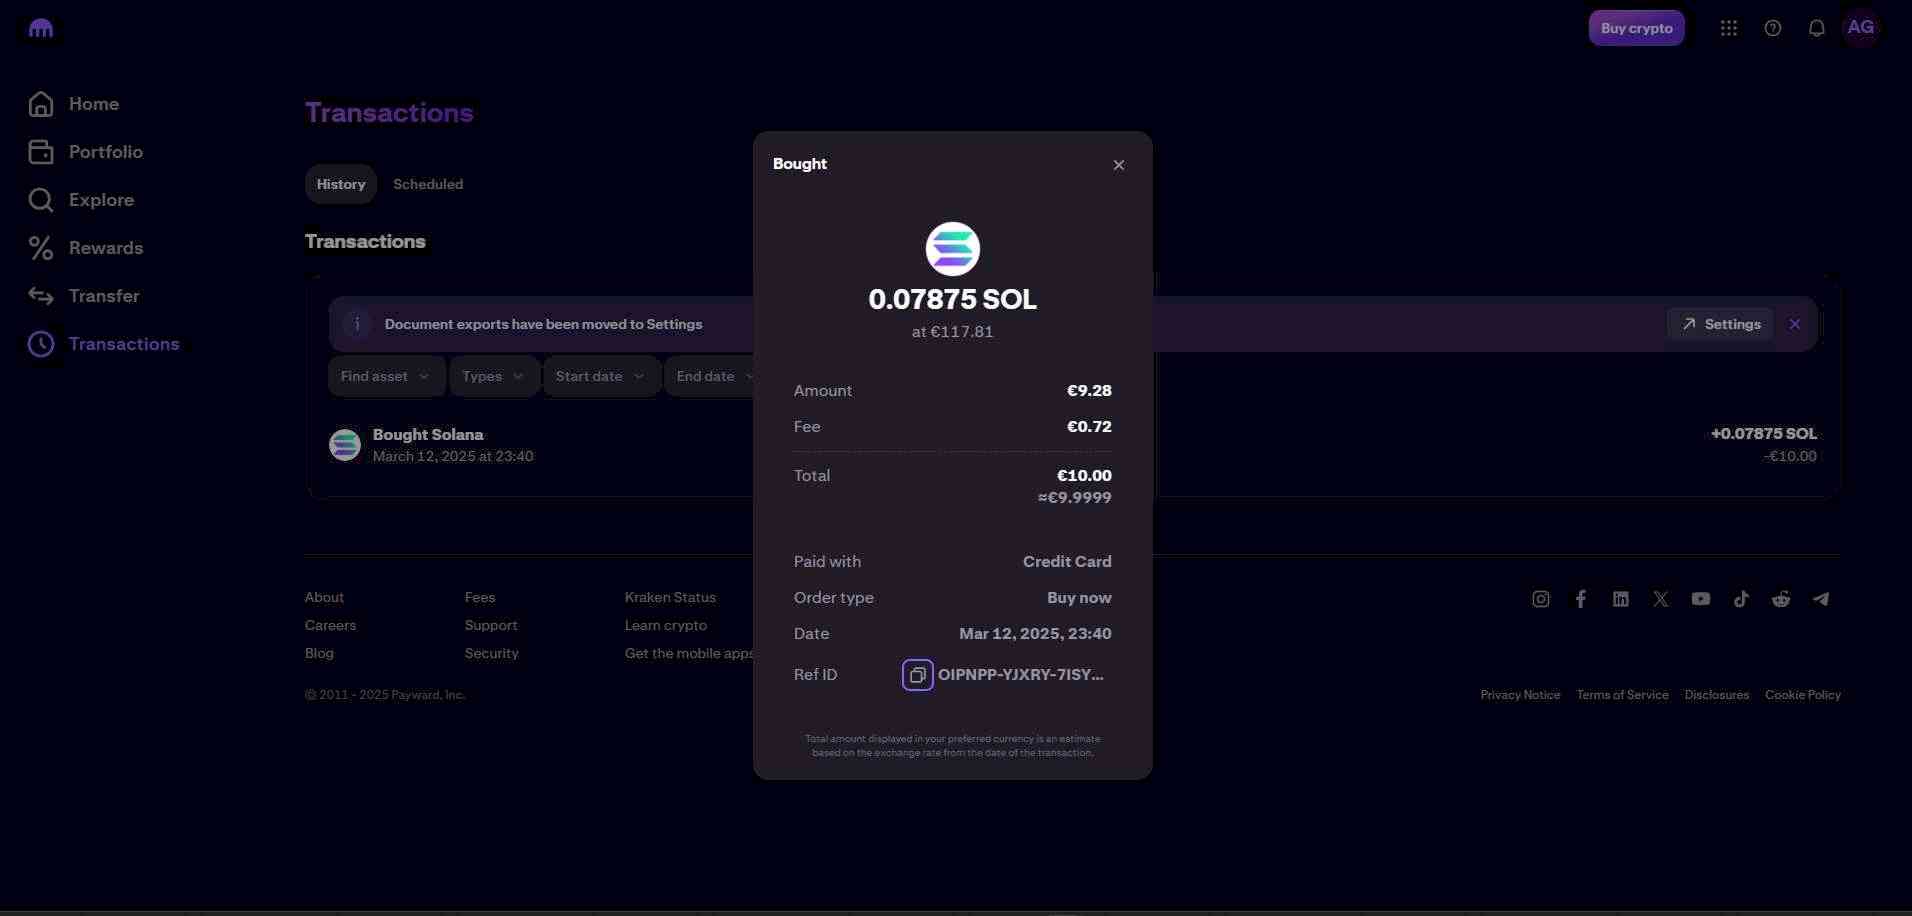This screenshot has height=916, width=1912.
Task: Open Portfolio in the sidebar
Action: (86, 152)
